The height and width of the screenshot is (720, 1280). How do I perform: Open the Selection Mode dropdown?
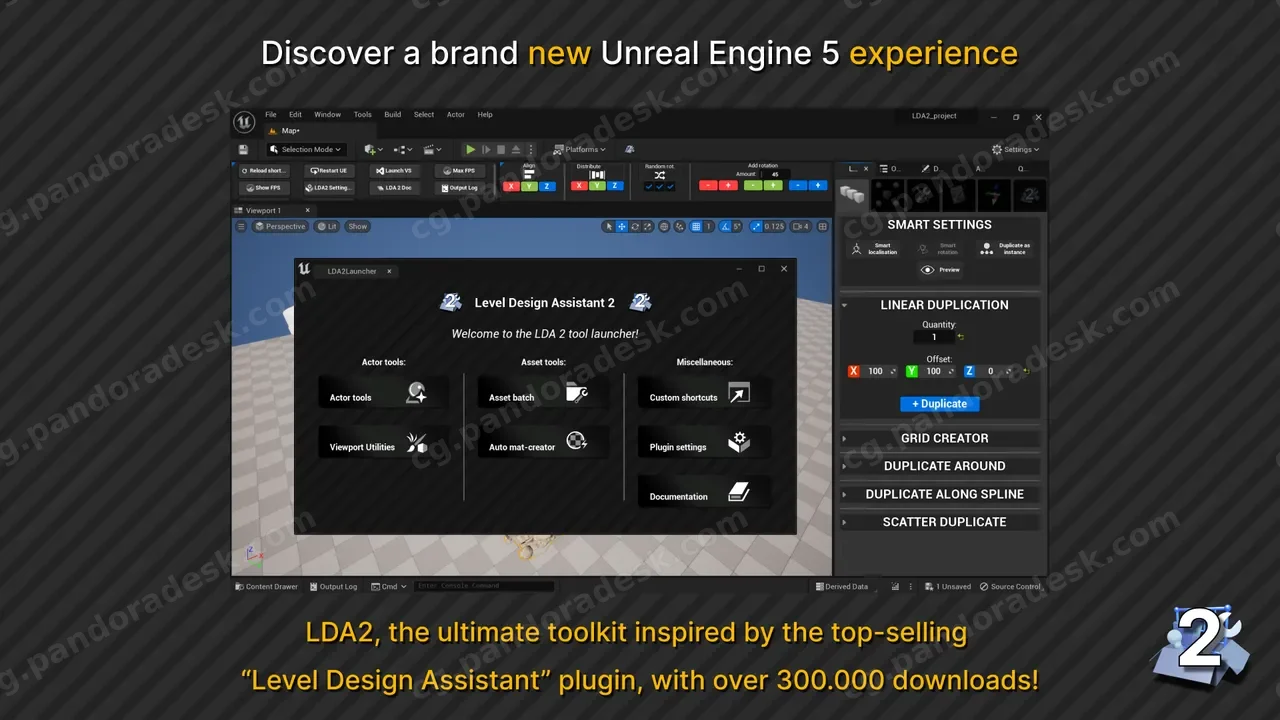click(306, 149)
